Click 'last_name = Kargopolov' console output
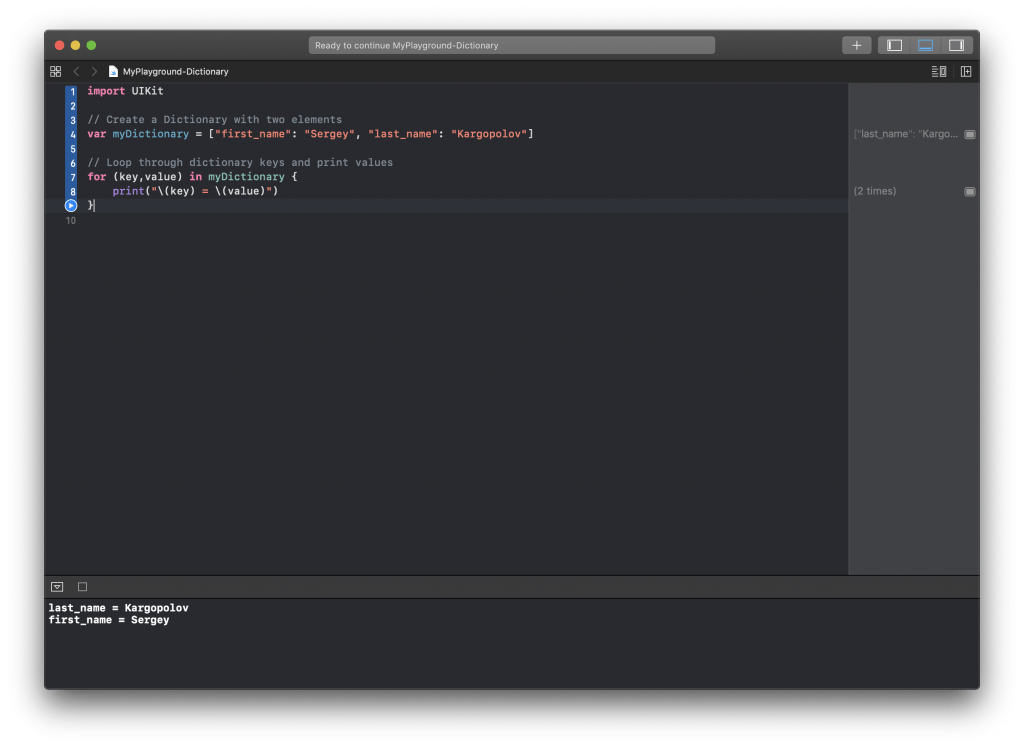This screenshot has height=748, width=1024. [x=118, y=608]
